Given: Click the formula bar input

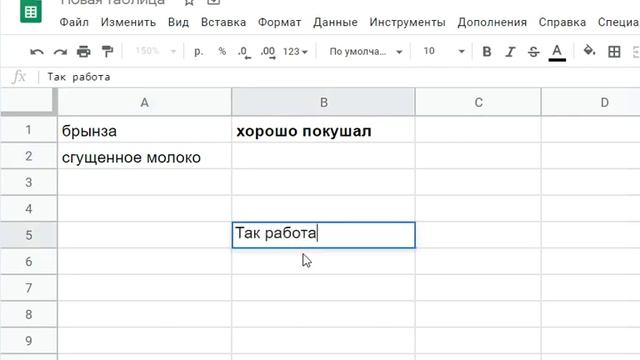Looking at the screenshot, I should 339,77.
